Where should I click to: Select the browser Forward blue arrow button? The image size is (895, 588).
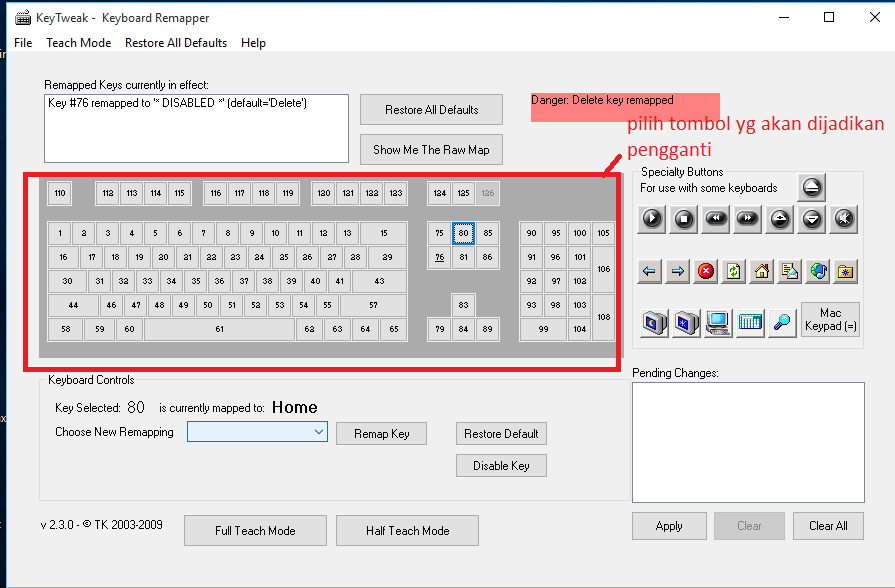[x=678, y=272]
